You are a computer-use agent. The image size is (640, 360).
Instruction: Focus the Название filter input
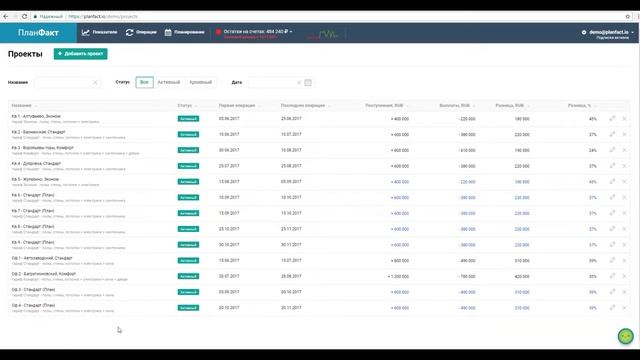click(63, 82)
